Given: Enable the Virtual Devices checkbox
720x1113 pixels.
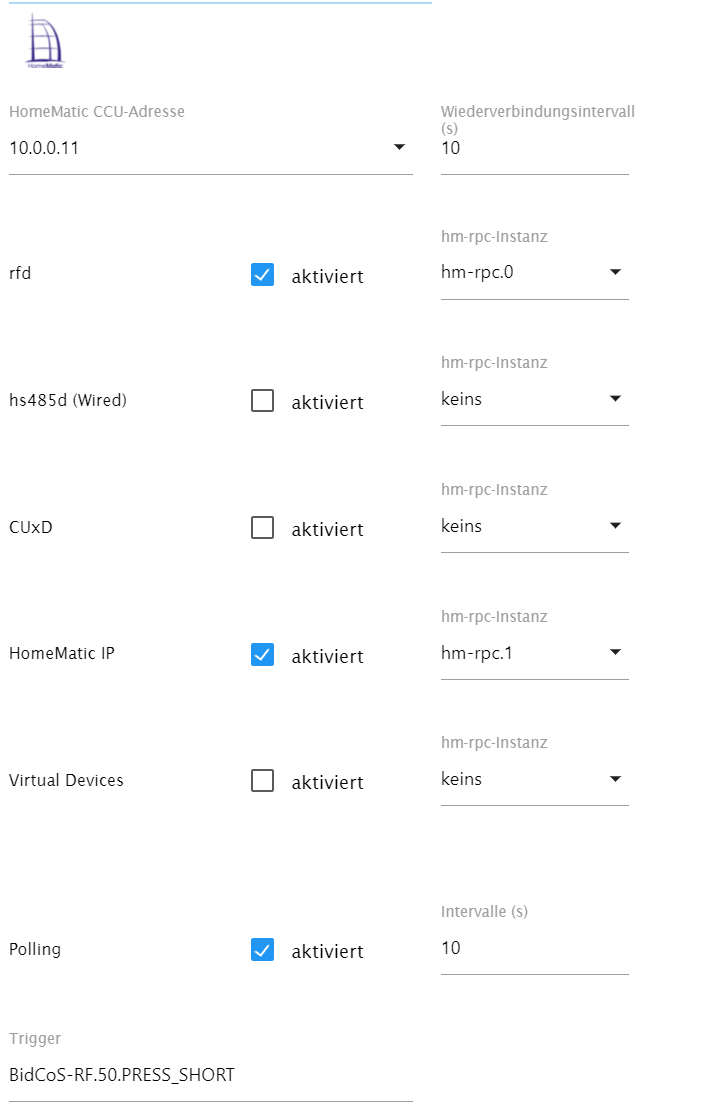Looking at the screenshot, I should 263,781.
